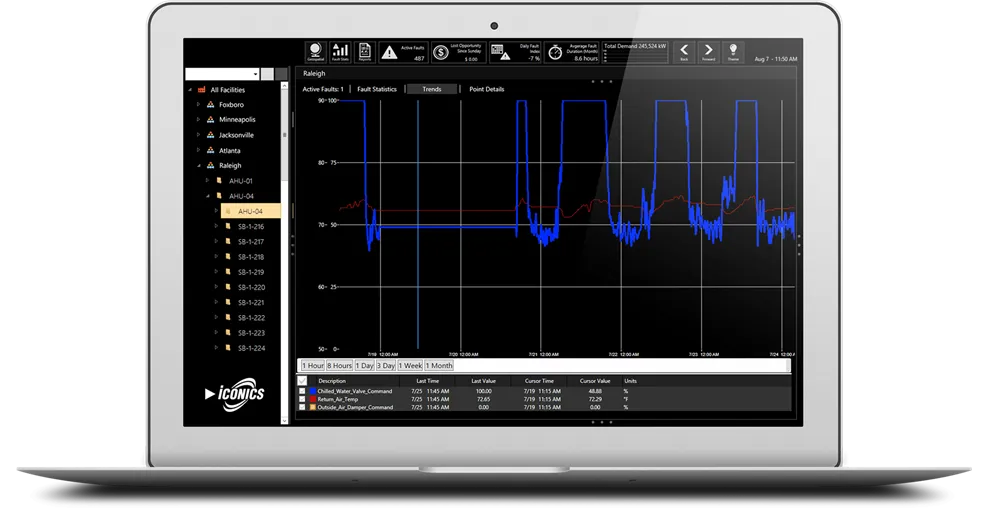The image size is (1000, 508).
Task: Click the Theme lightbulb icon
Action: pyautogui.click(x=733, y=51)
